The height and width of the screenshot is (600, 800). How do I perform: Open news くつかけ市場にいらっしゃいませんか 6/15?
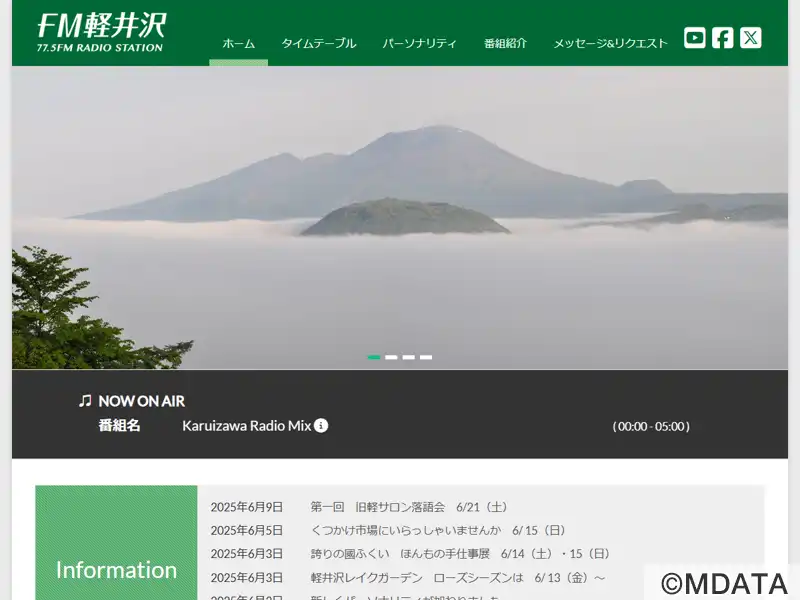pos(438,531)
